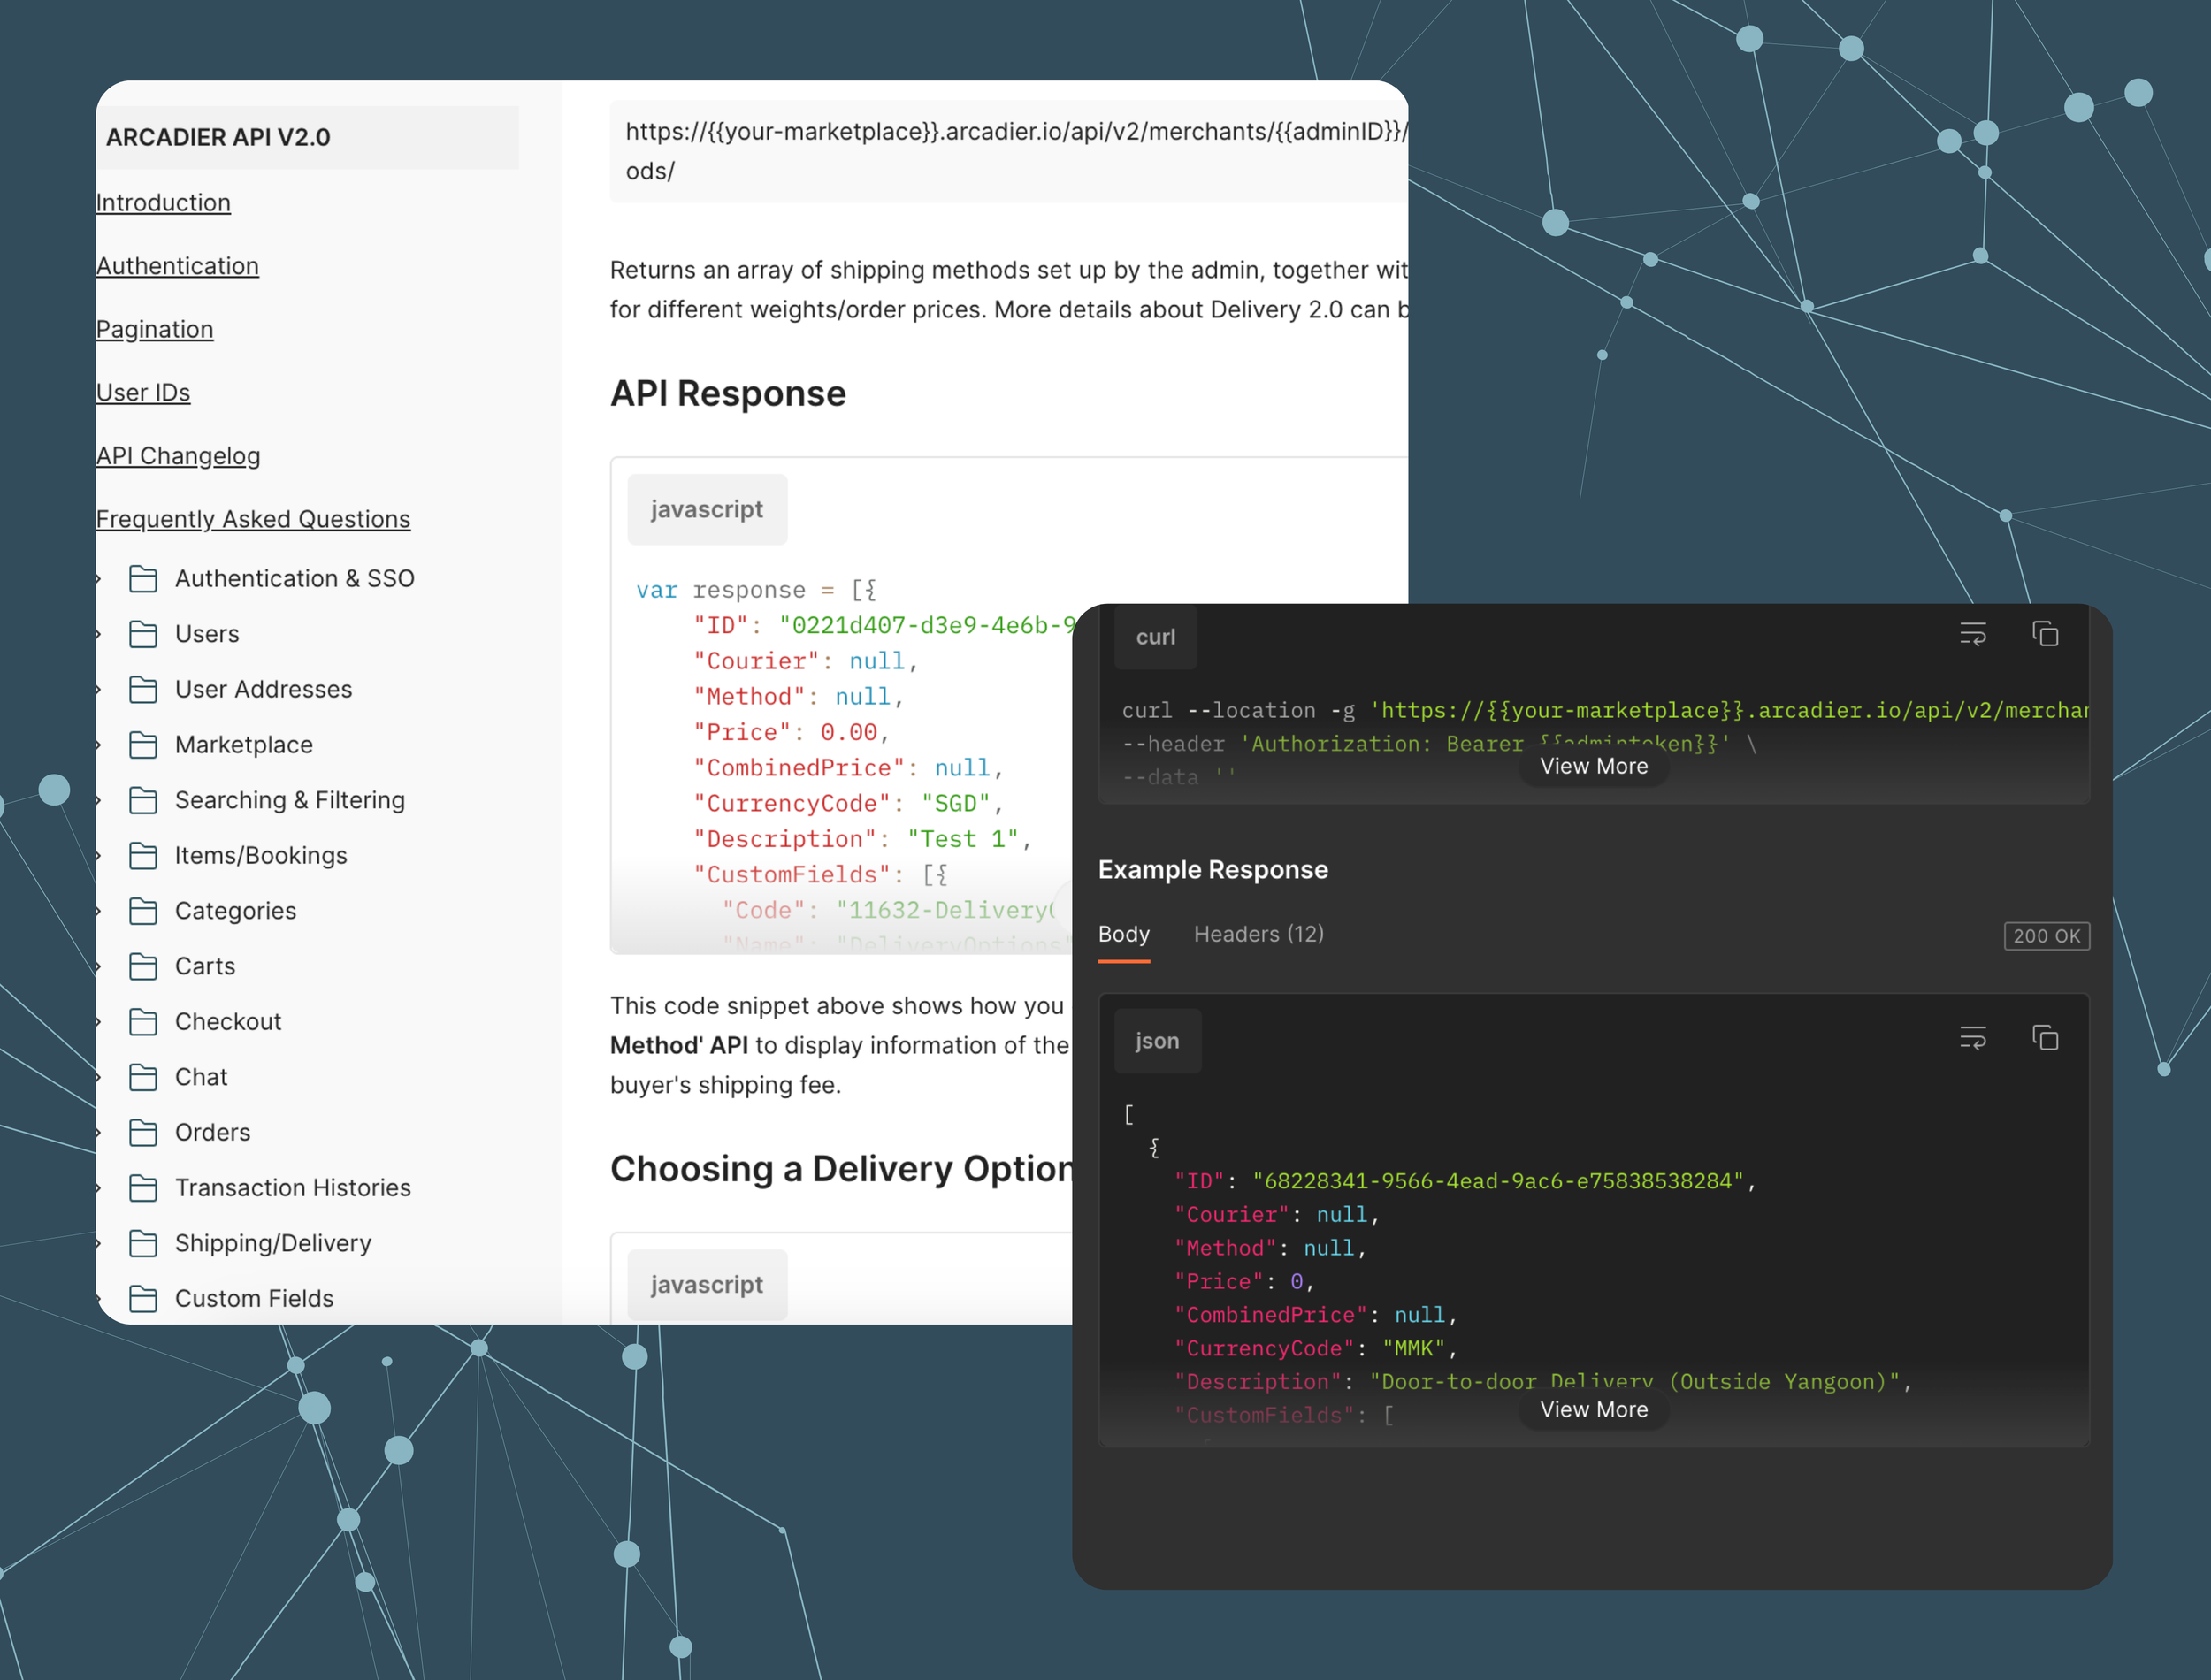Screen dimensions: 2211x1680
Task: Click the Transaction Histories folder icon
Action: (143, 1188)
